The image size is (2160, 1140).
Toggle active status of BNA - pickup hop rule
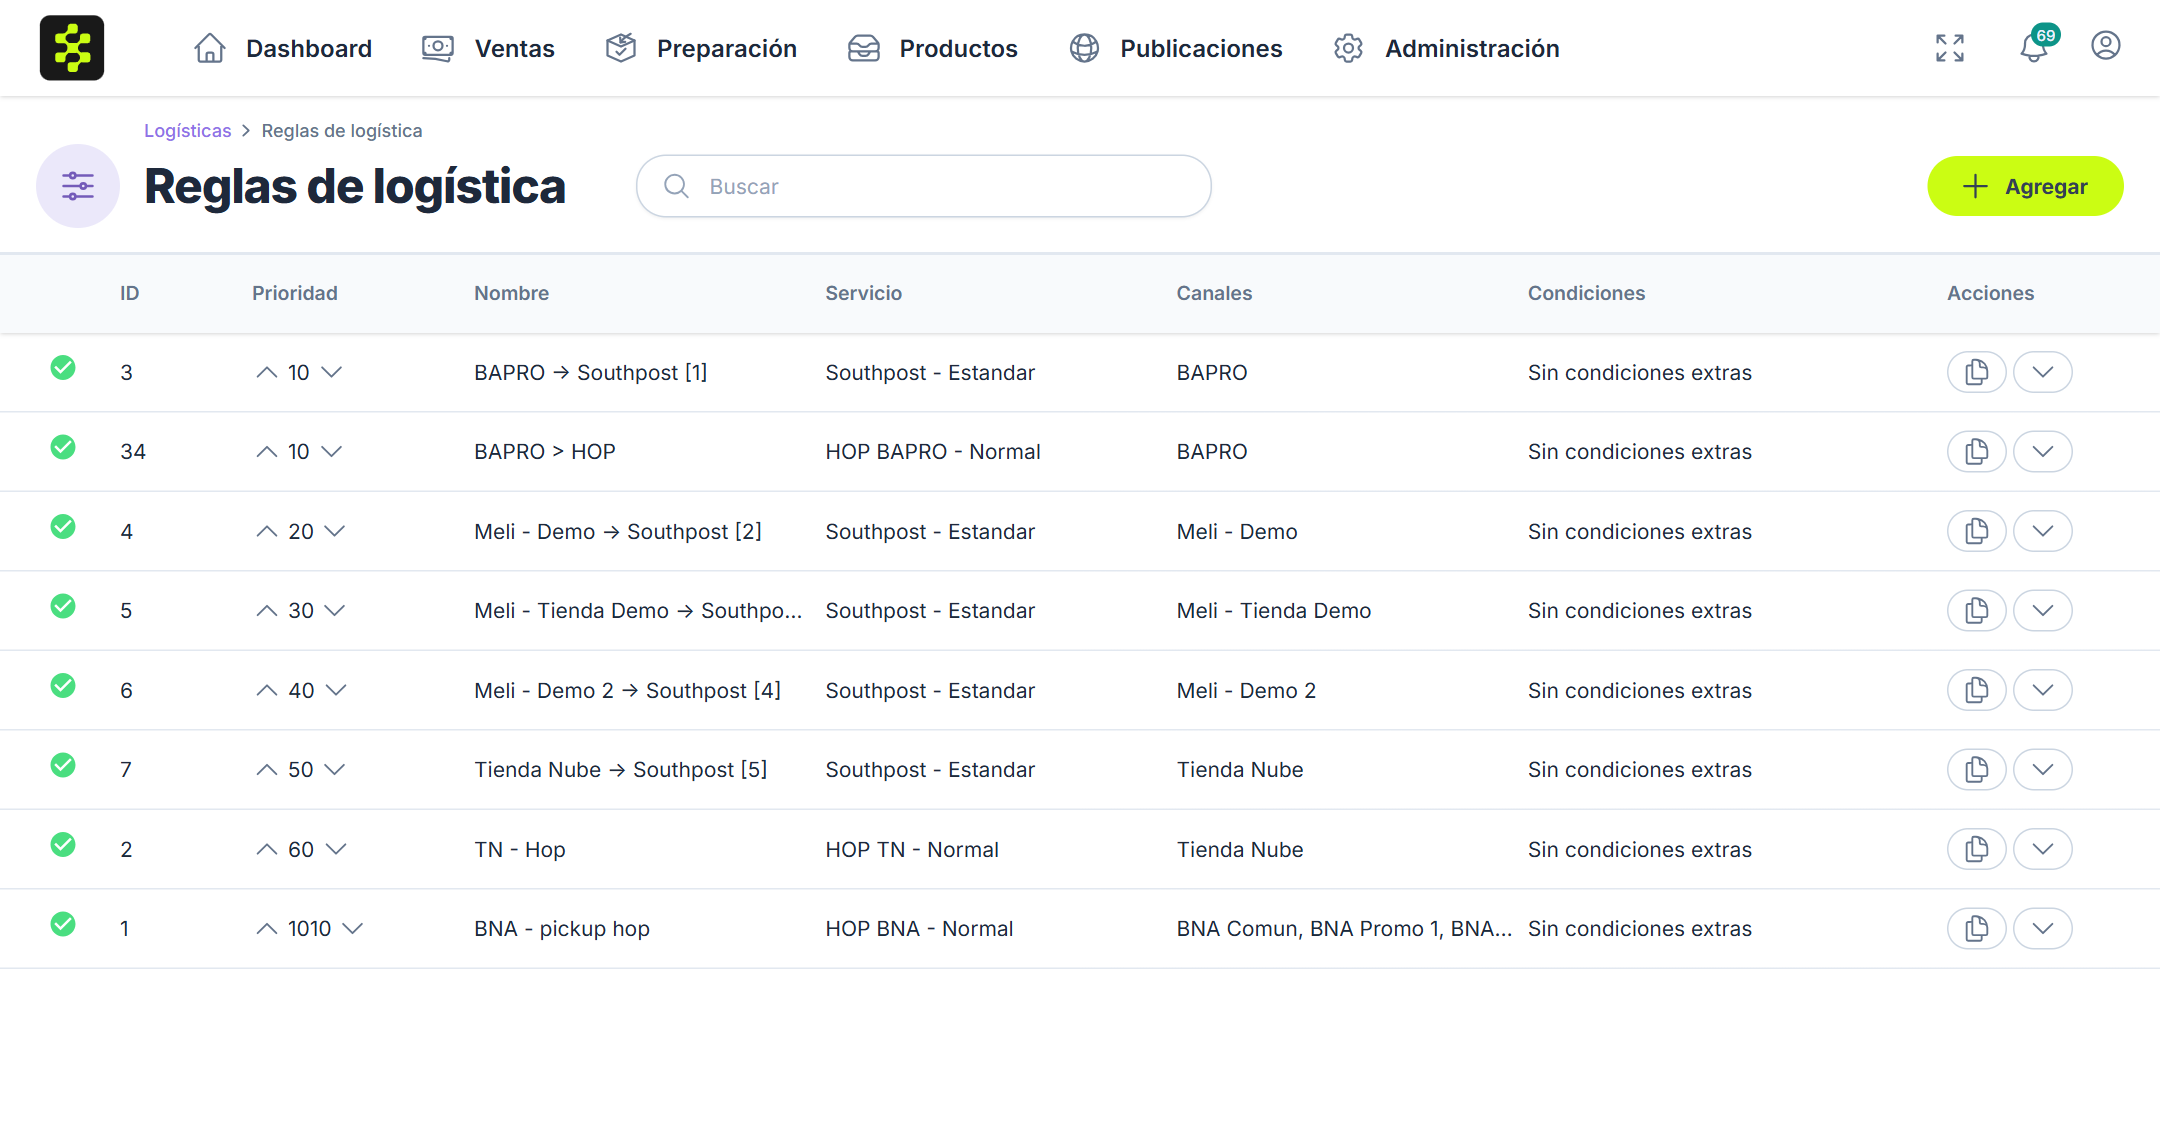63,923
